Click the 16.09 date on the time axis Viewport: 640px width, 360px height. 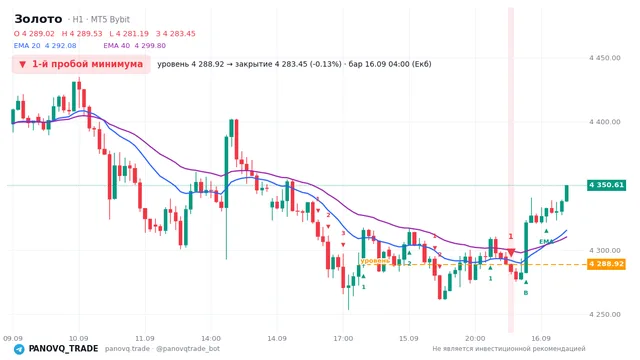(541, 338)
